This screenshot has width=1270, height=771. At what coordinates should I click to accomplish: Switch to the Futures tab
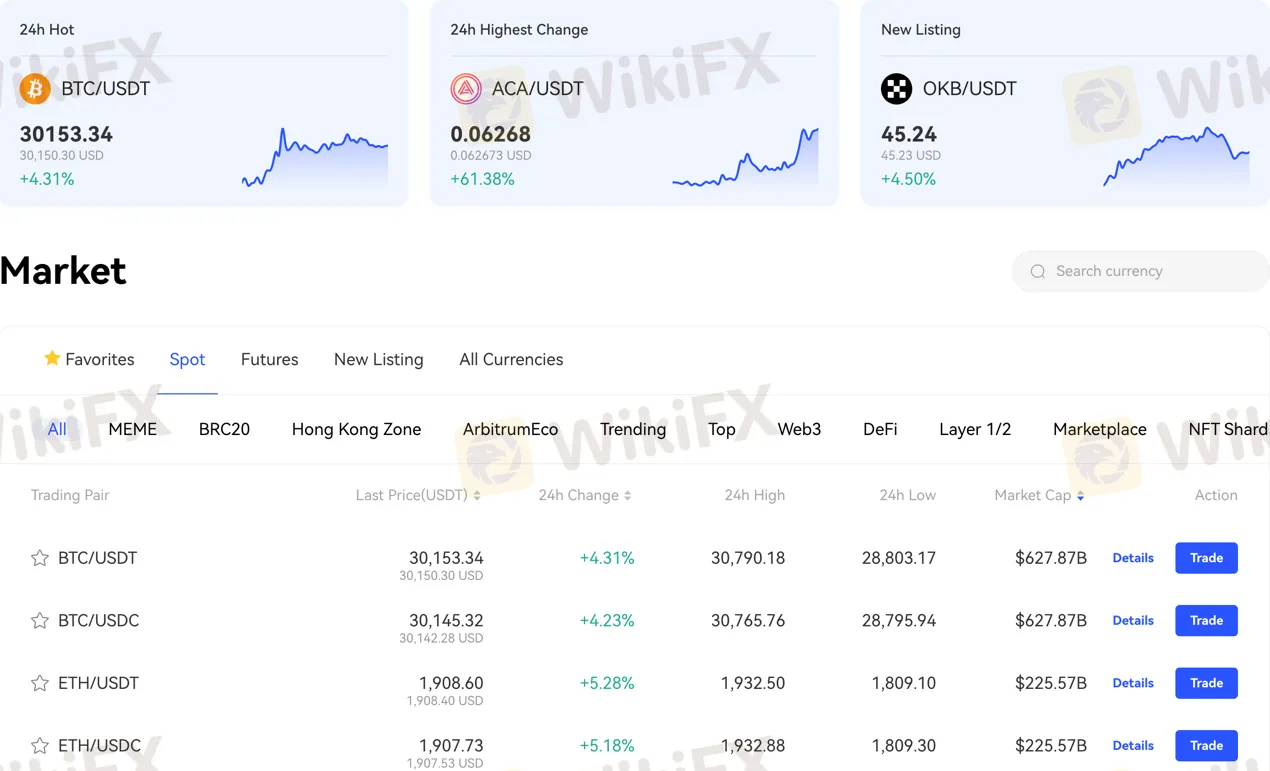269,359
